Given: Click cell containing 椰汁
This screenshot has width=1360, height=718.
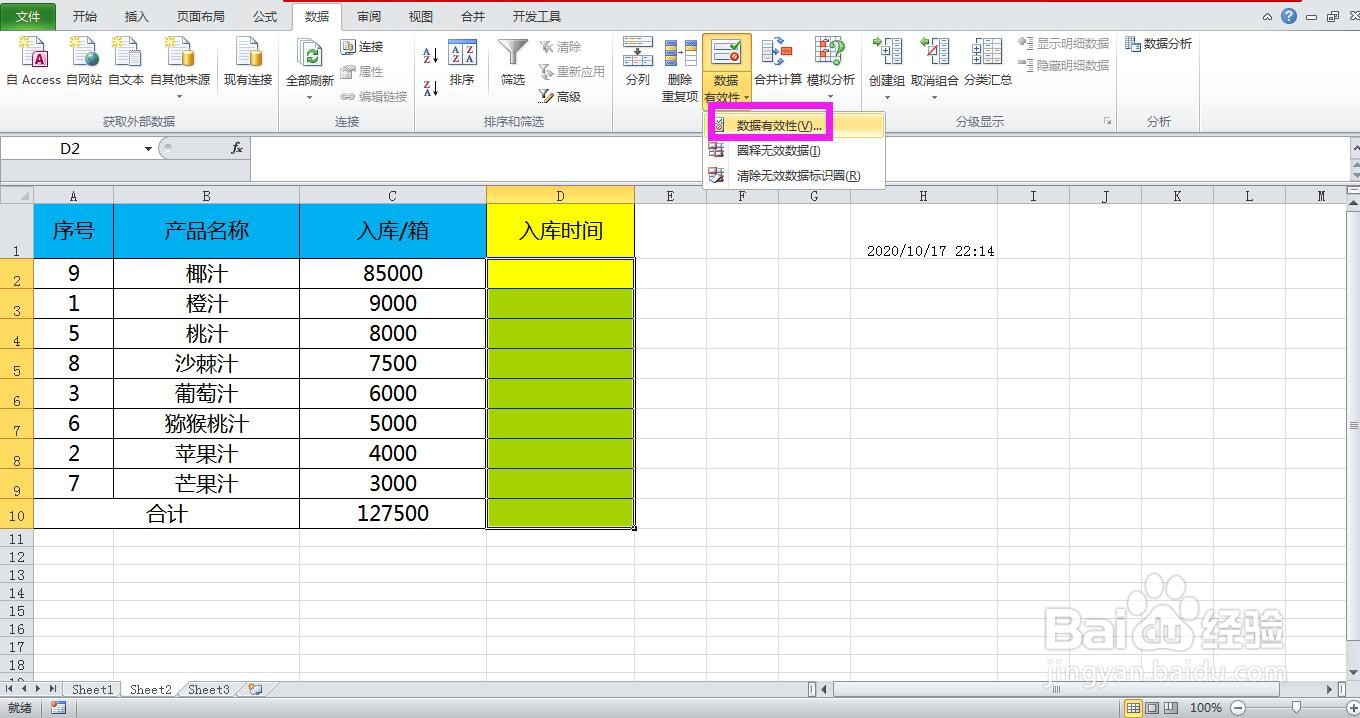Looking at the screenshot, I should click(x=206, y=274).
